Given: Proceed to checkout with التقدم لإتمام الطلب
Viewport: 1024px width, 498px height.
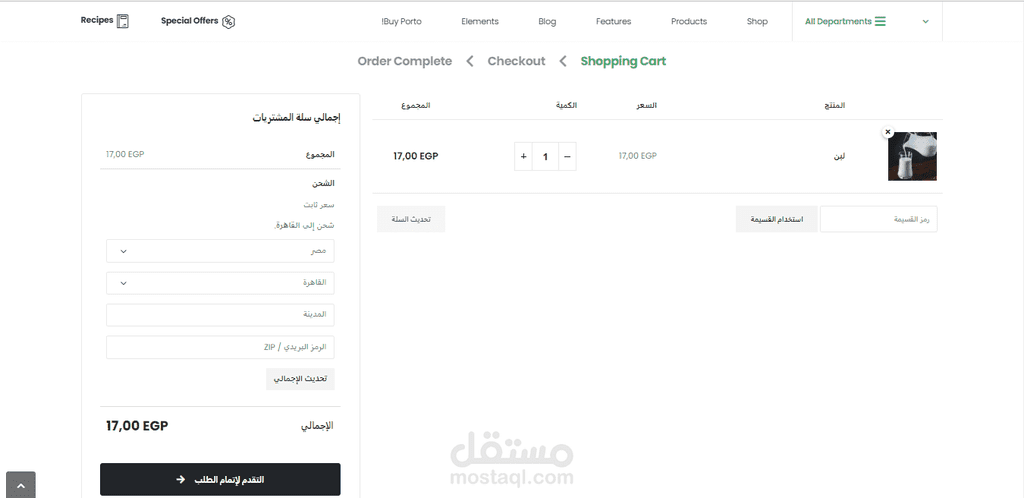Looking at the screenshot, I should tap(220, 480).
